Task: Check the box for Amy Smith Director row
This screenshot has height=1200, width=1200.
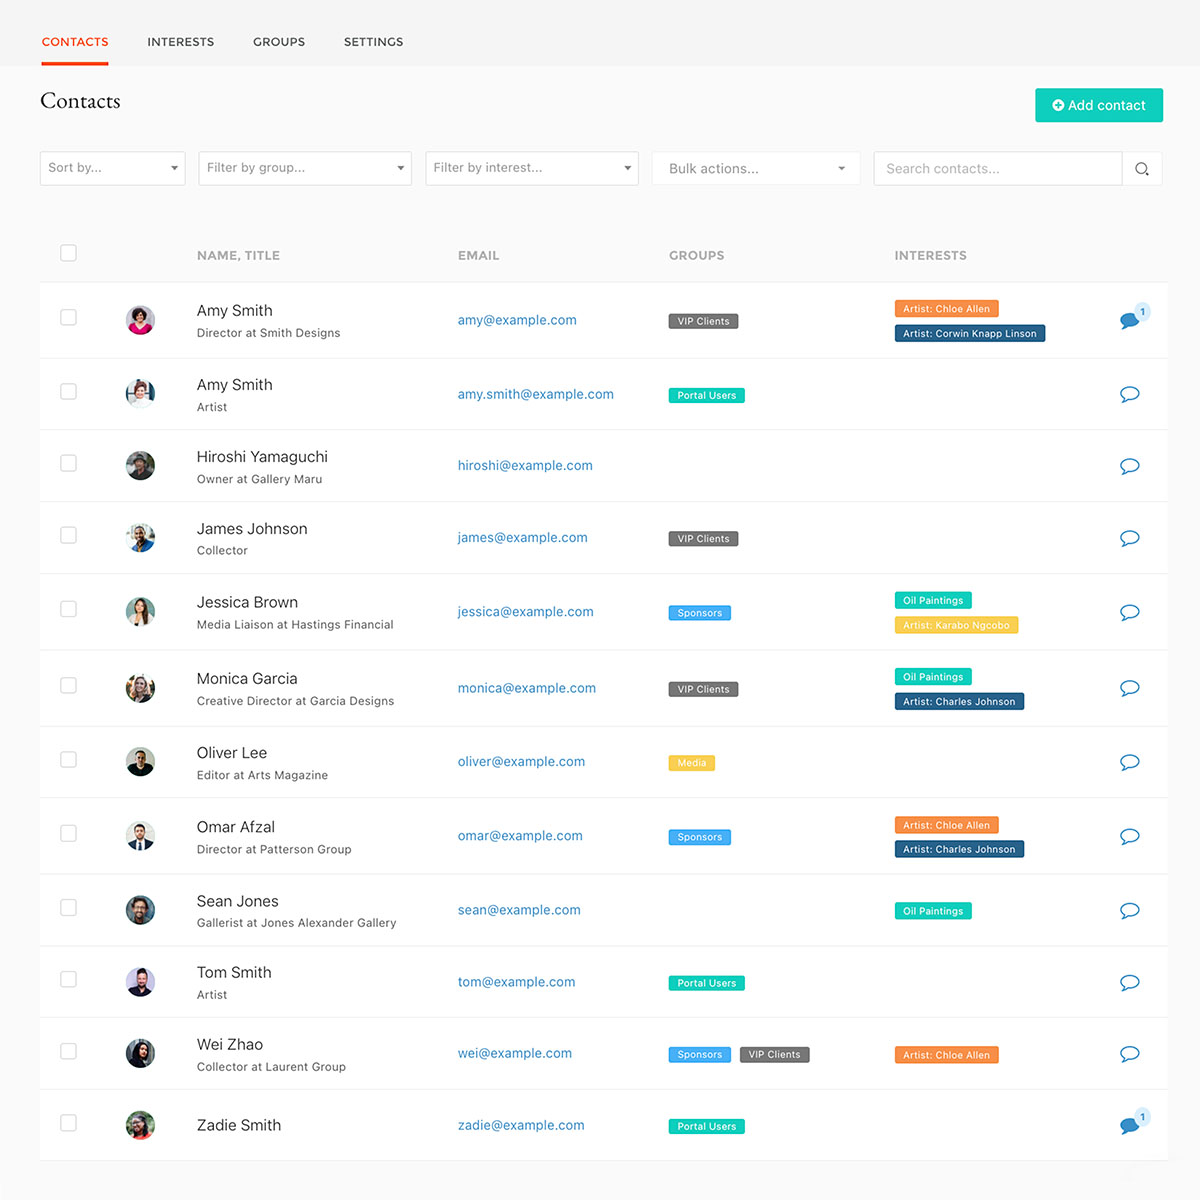Action: 68,317
